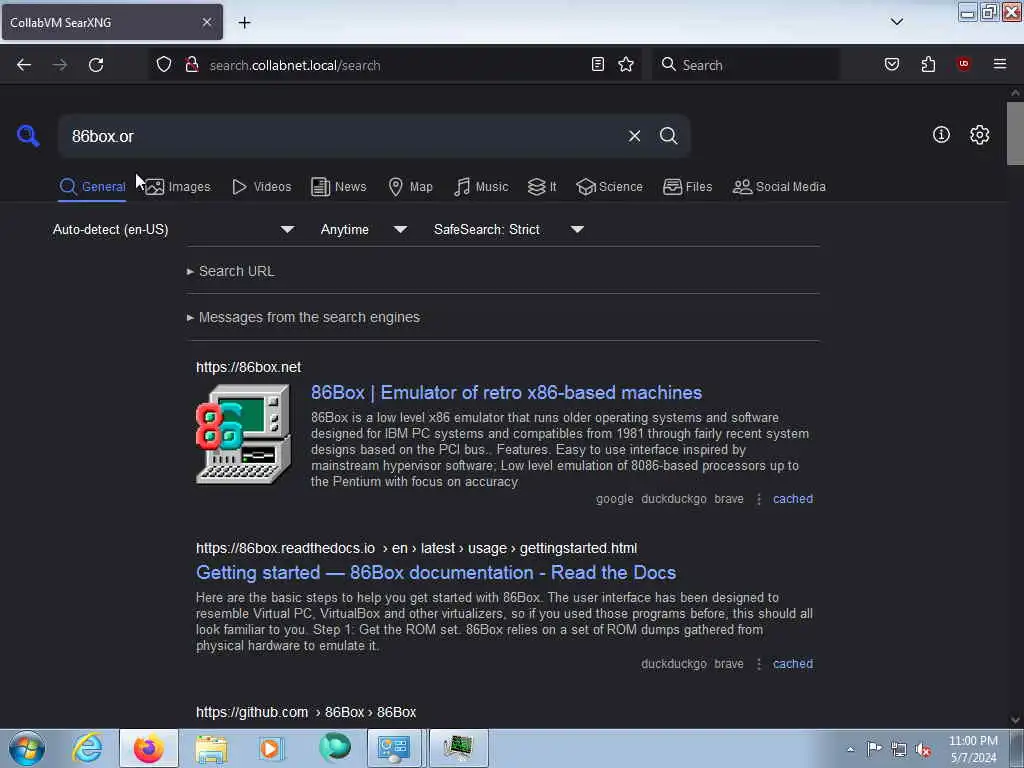Click the github.com 86Box result URL

point(306,712)
